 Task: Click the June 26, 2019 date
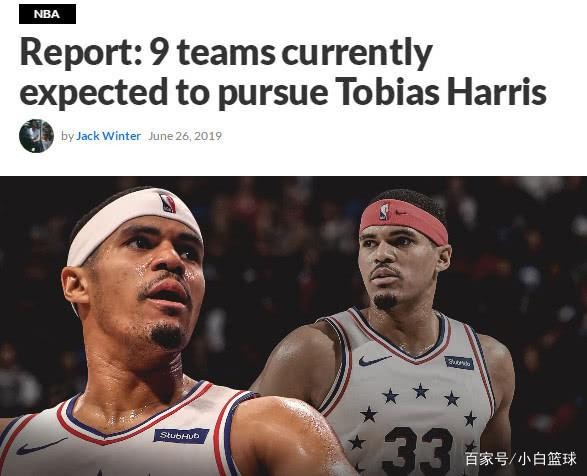(185, 136)
